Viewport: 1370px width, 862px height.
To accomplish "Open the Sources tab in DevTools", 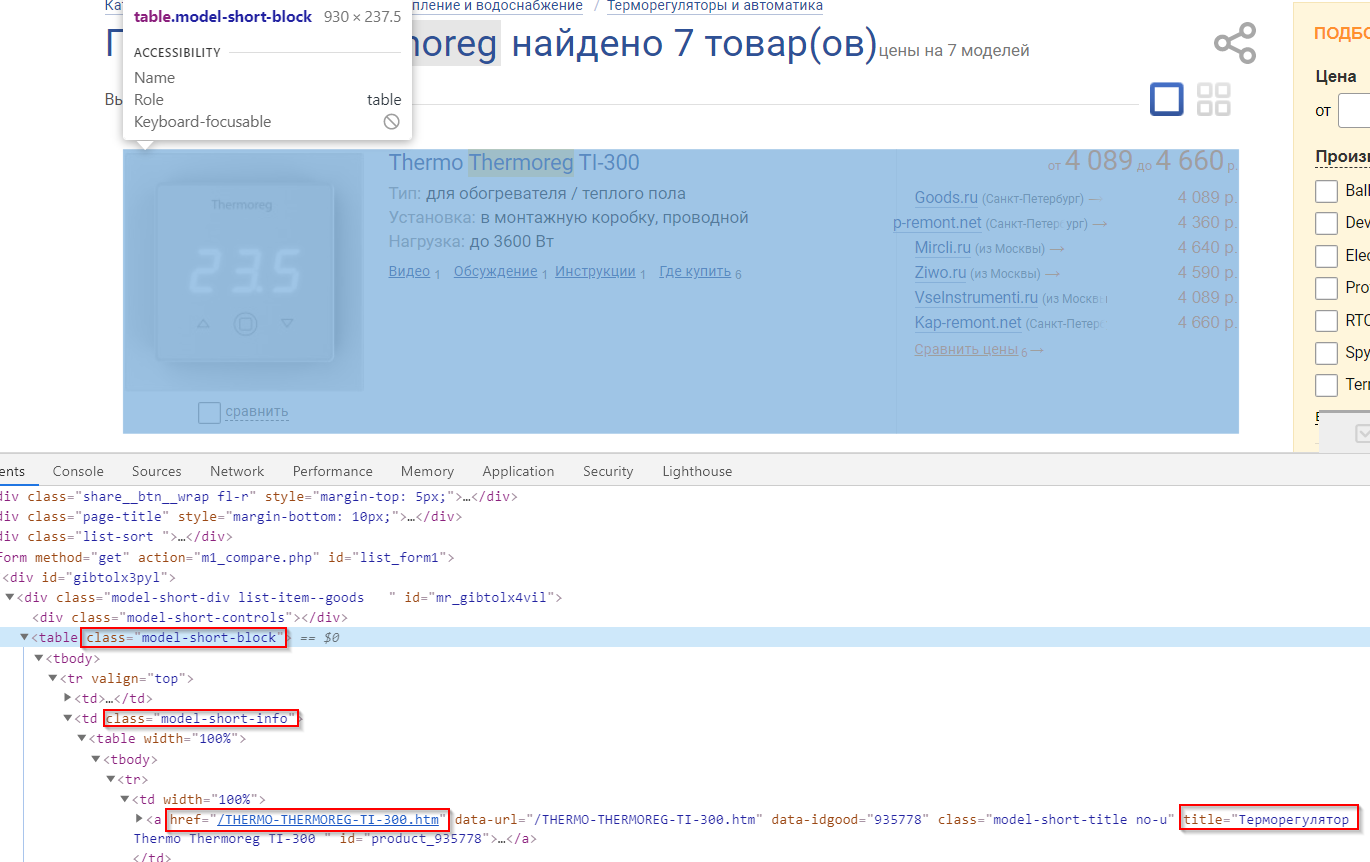I will tap(157, 471).
